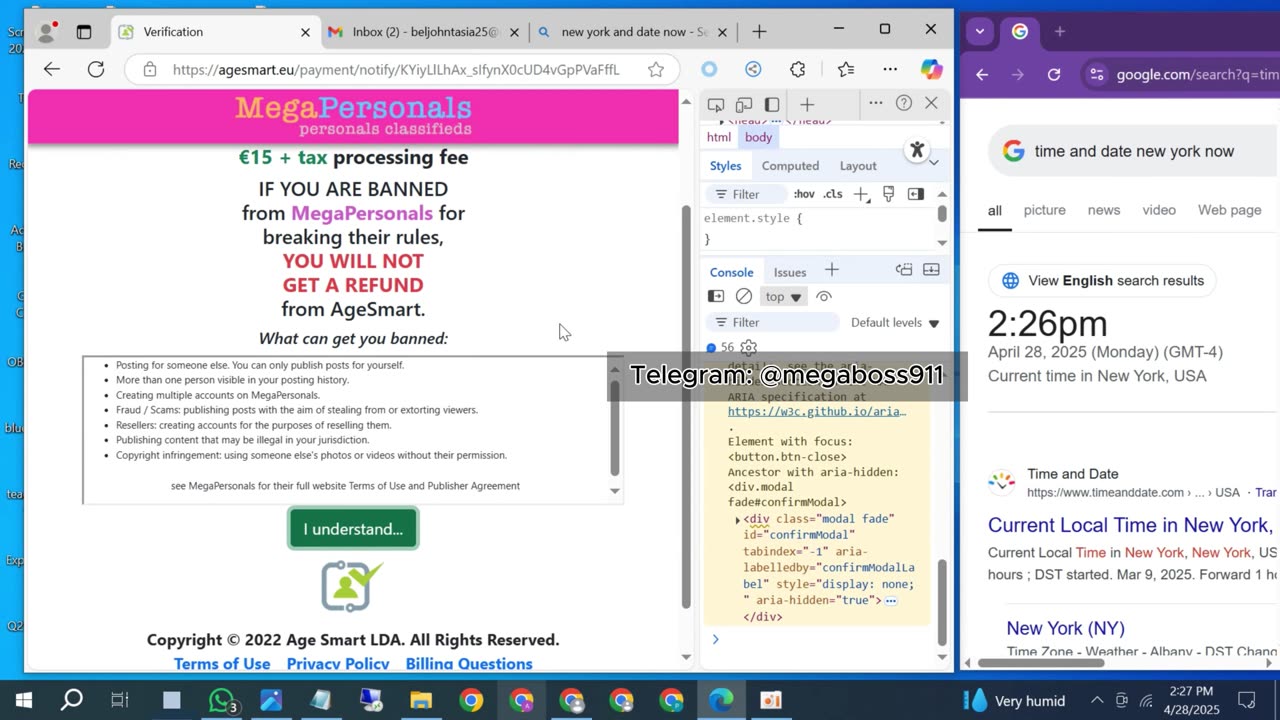Screen dimensions: 1280x720
Task: Open the Edge profile avatar
Action: pos(46,32)
